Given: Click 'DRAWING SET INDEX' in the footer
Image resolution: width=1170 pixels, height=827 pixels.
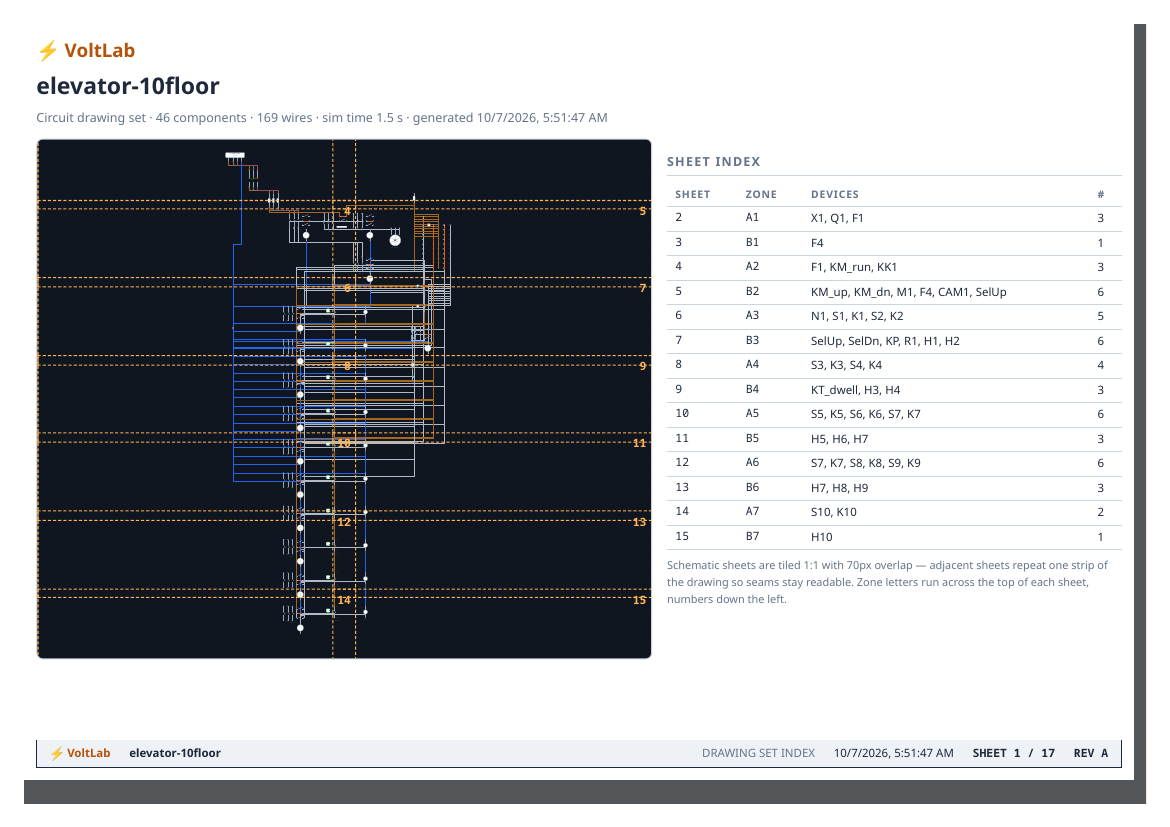Looking at the screenshot, I should [x=758, y=753].
